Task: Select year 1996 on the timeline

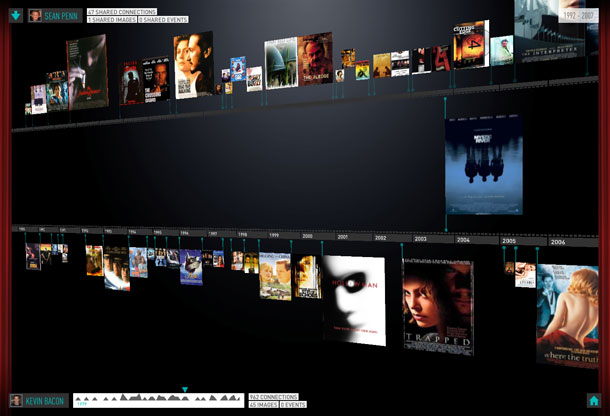Action: (x=184, y=233)
